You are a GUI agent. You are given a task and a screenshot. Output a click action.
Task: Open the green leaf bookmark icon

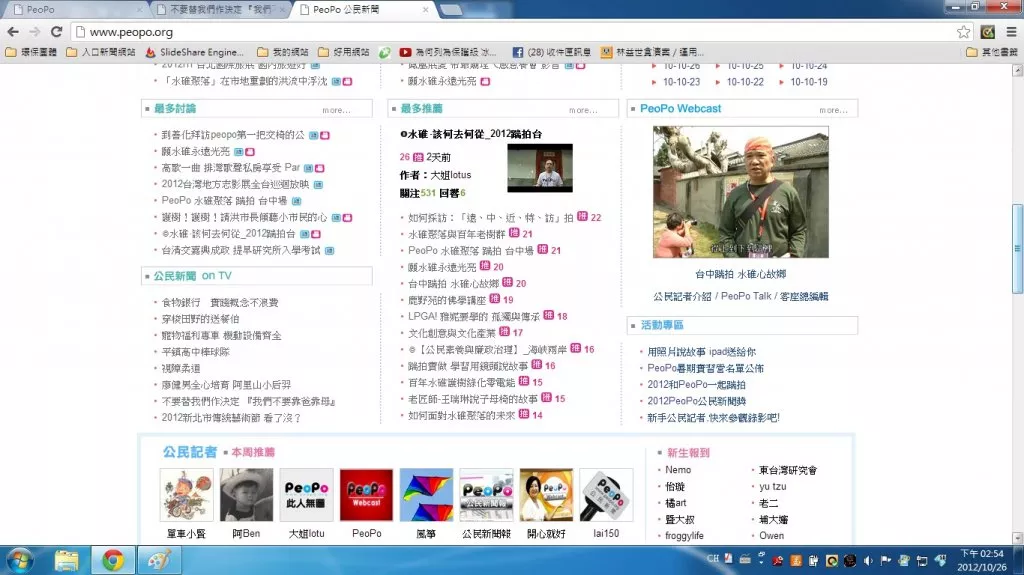385,52
